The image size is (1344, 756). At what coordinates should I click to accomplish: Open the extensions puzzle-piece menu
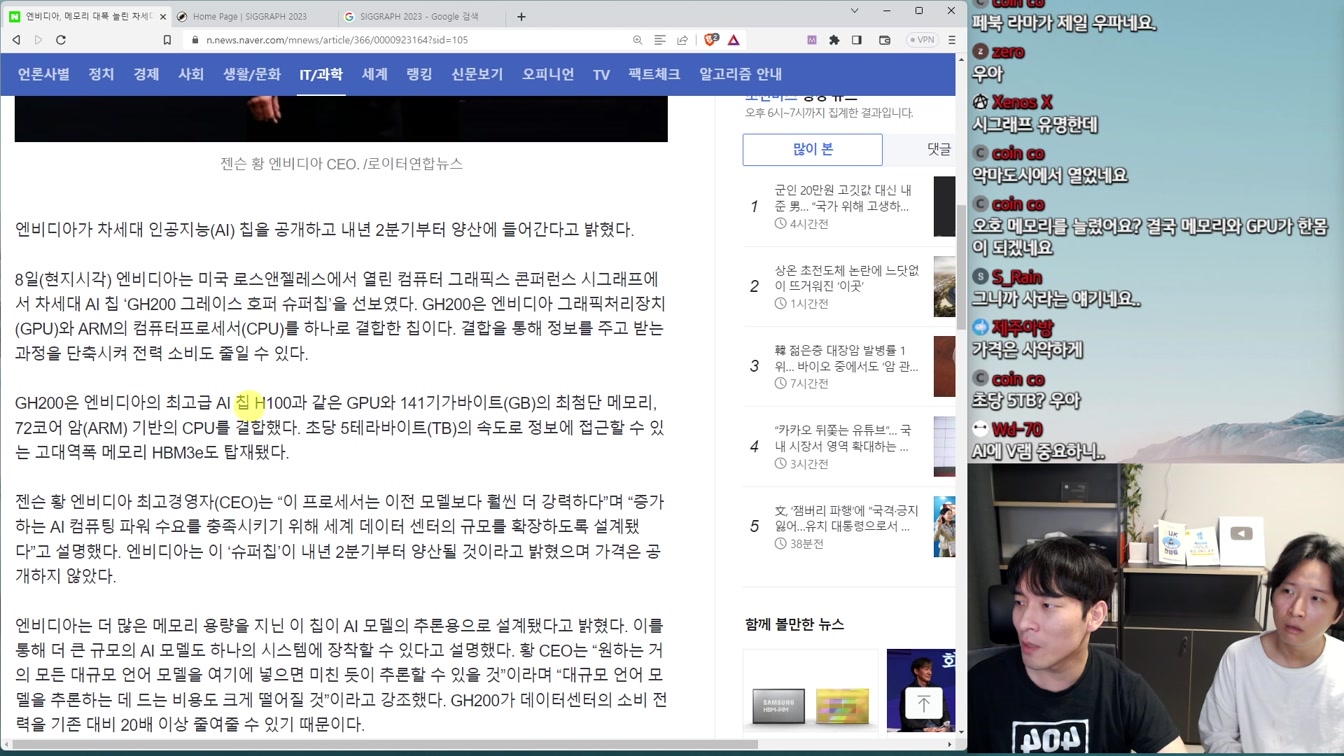click(834, 40)
